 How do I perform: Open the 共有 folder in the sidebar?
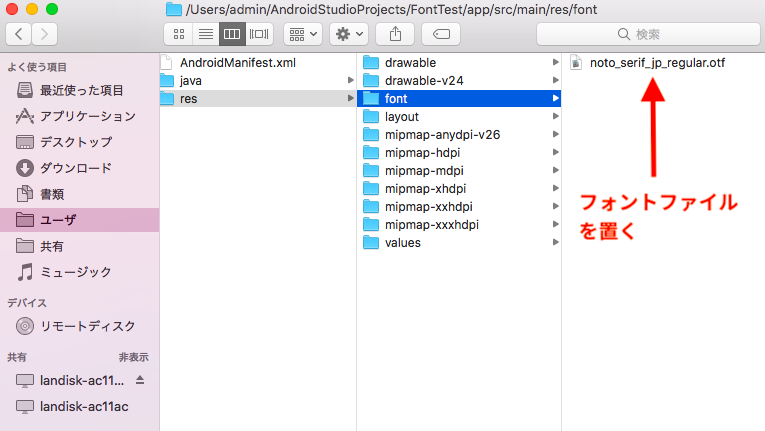click(x=80, y=246)
